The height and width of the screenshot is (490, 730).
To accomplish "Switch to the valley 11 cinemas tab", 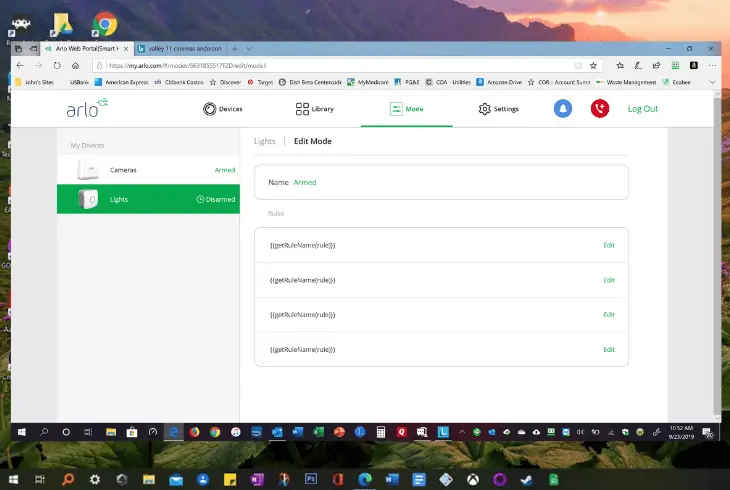I will 182,48.
